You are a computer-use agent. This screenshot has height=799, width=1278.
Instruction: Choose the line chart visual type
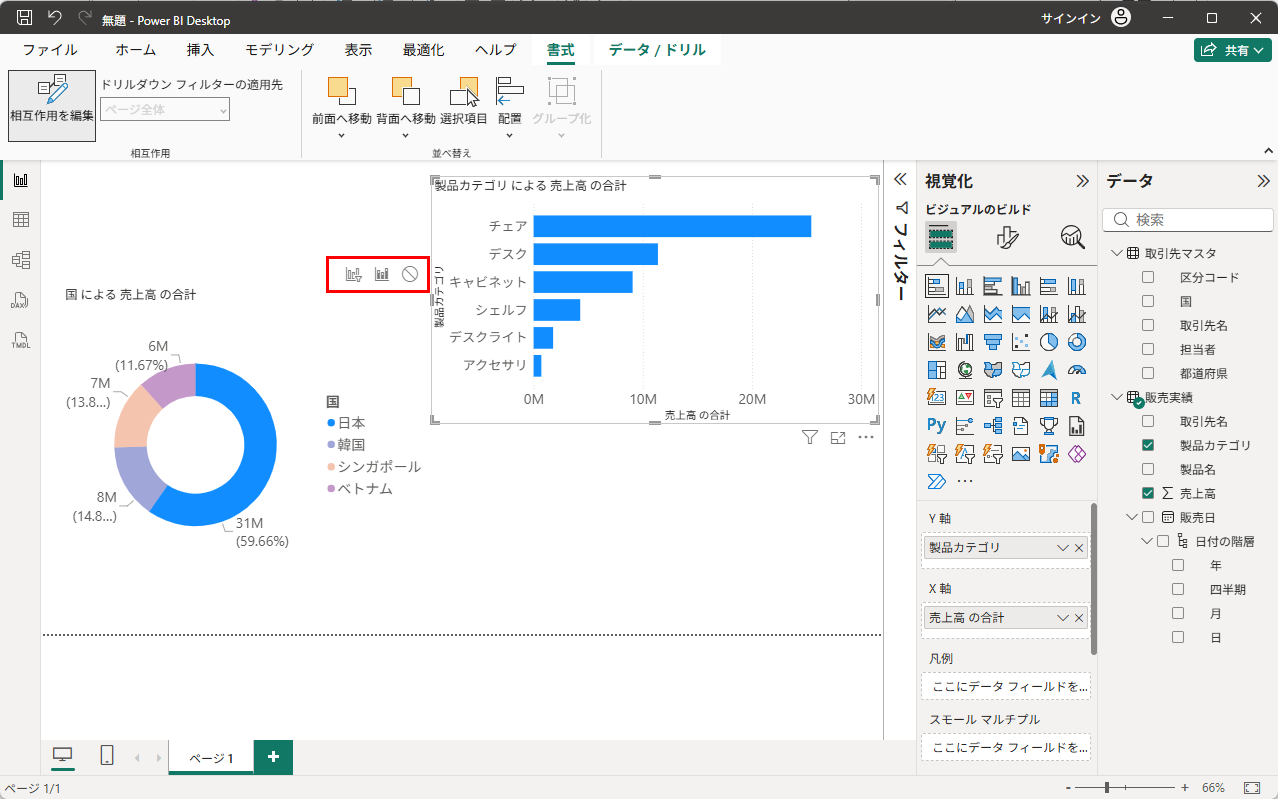[x=937, y=315]
